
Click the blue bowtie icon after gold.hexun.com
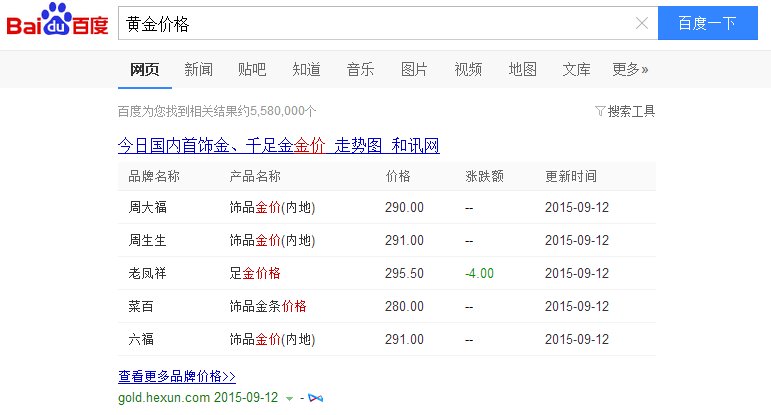(316, 398)
